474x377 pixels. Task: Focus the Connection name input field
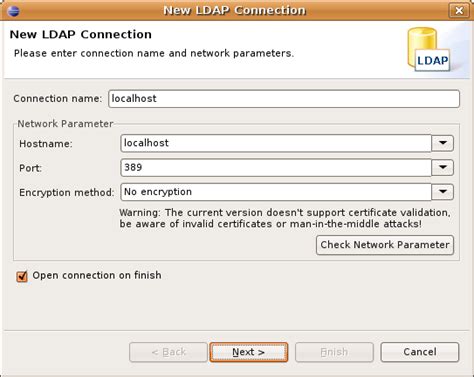click(x=284, y=99)
